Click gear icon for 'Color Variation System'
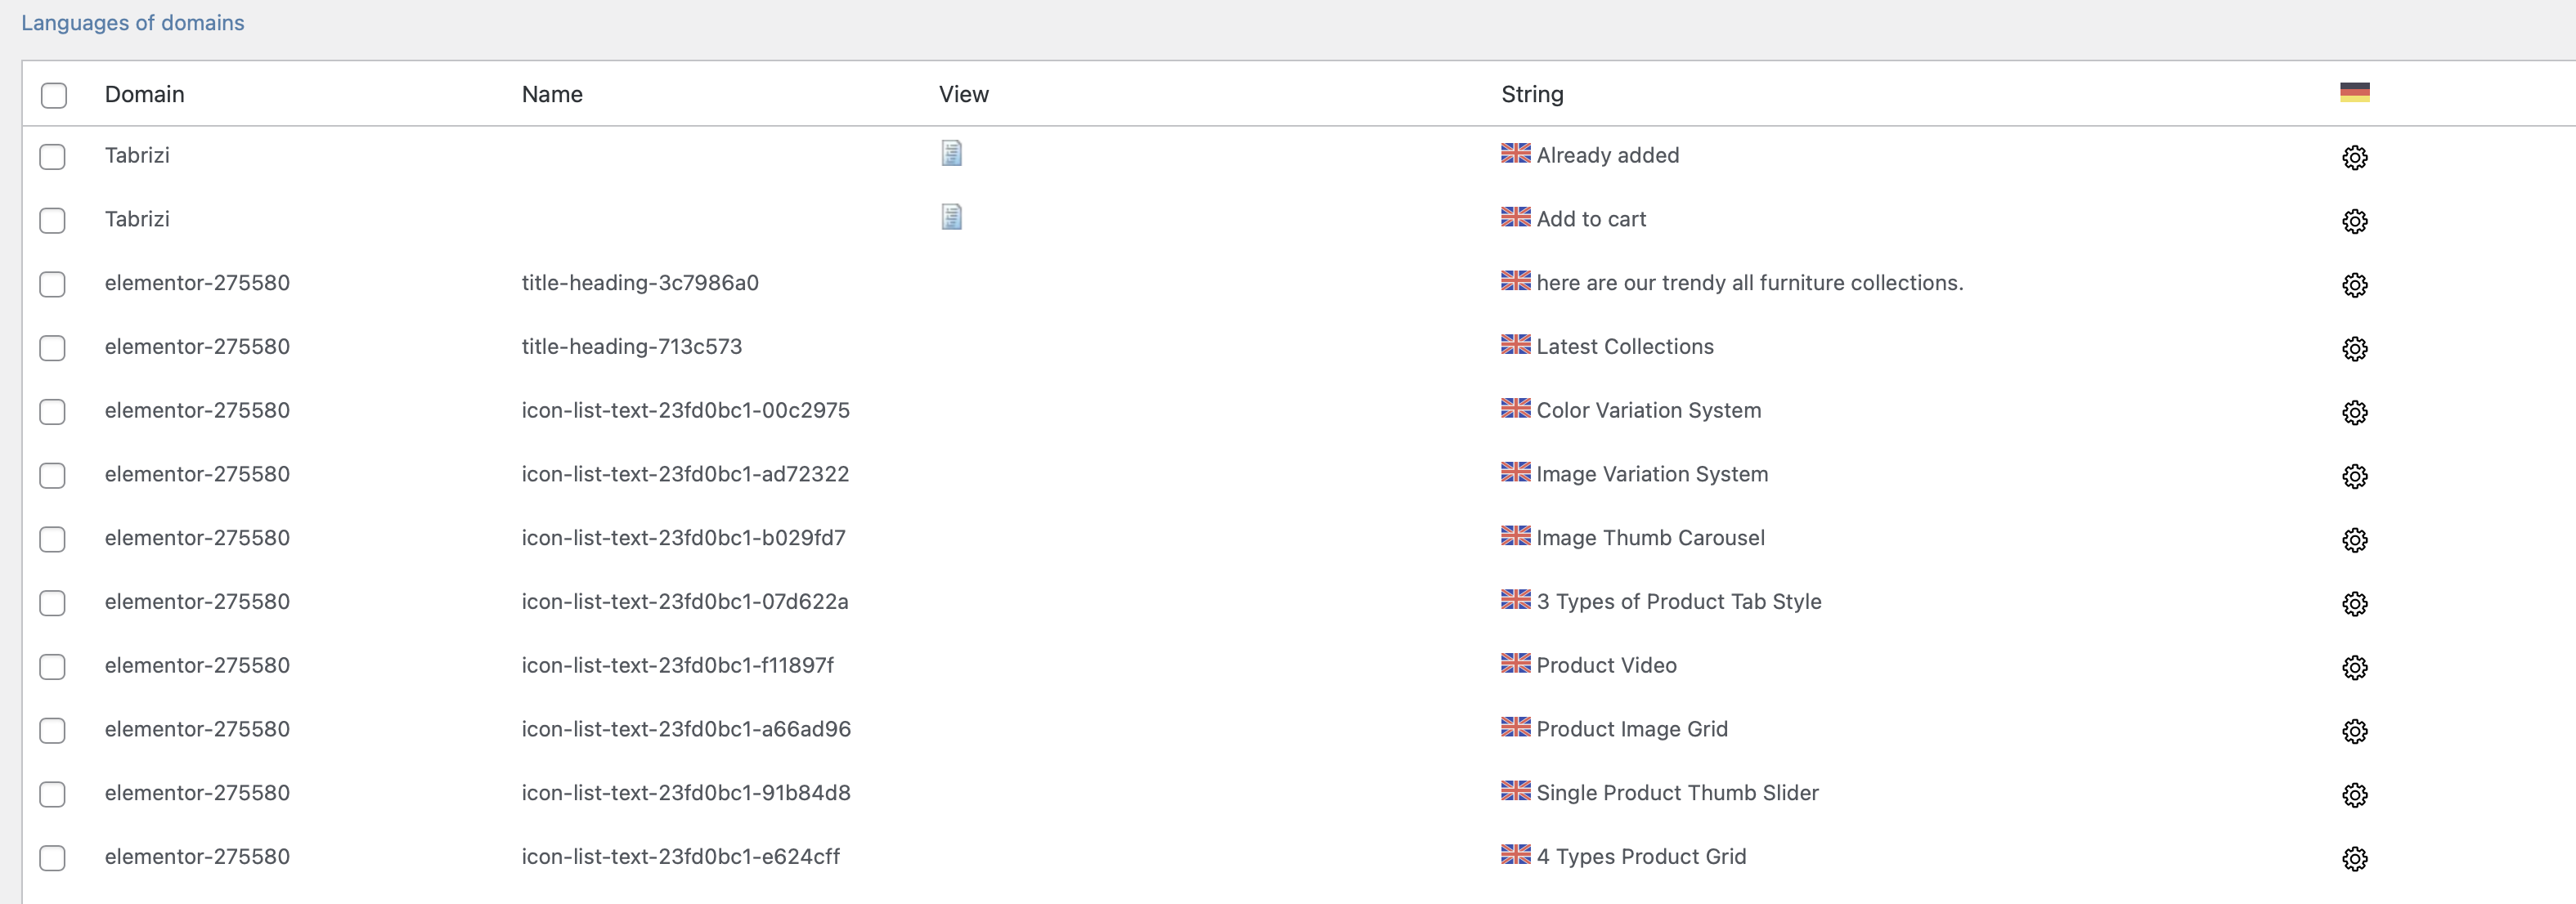This screenshot has width=2576, height=904. (2354, 413)
